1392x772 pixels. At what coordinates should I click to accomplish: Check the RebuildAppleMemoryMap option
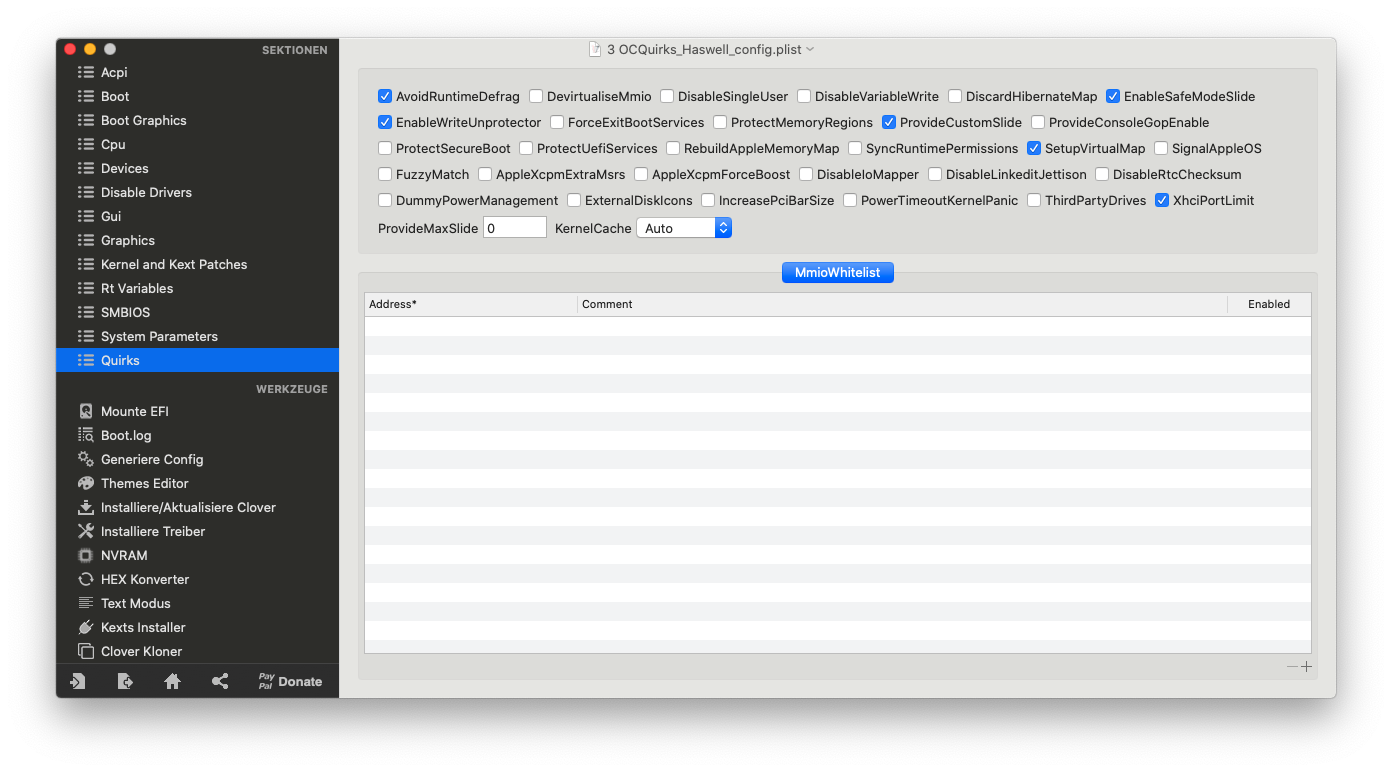point(673,149)
